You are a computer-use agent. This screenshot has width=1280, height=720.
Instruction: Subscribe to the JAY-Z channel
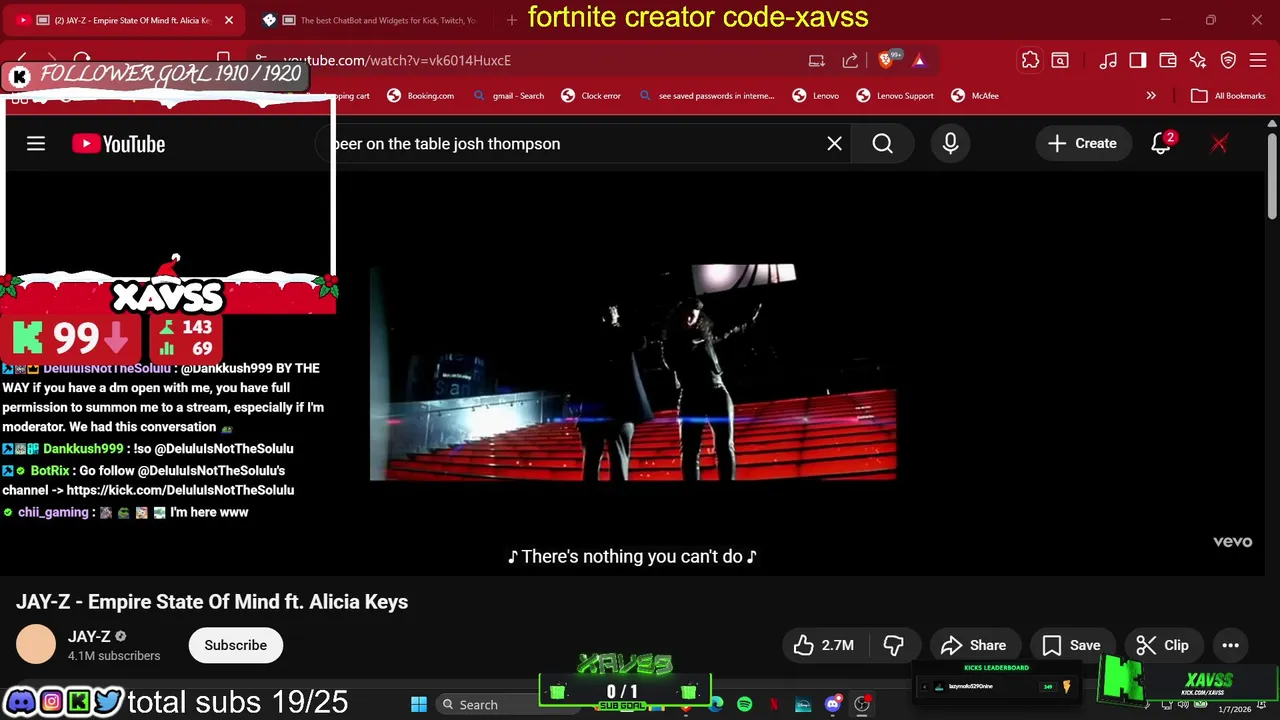pos(235,645)
